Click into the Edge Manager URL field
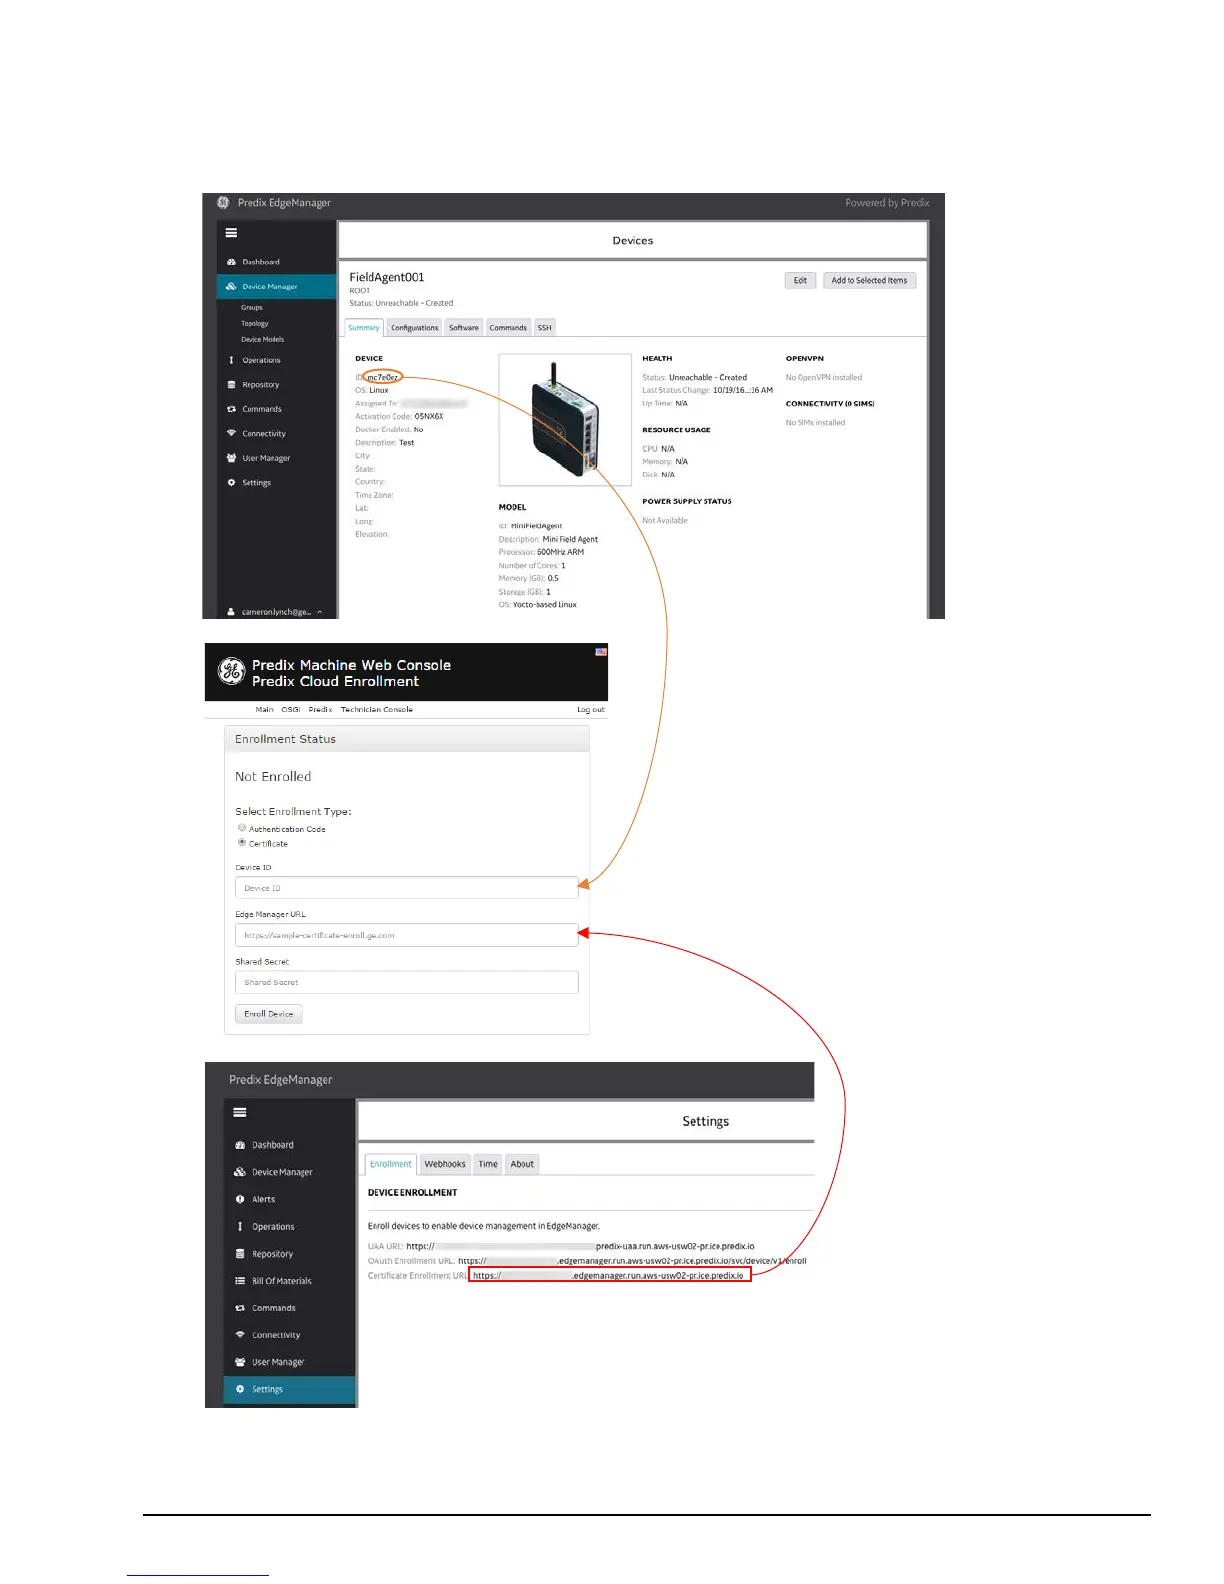 tap(406, 935)
